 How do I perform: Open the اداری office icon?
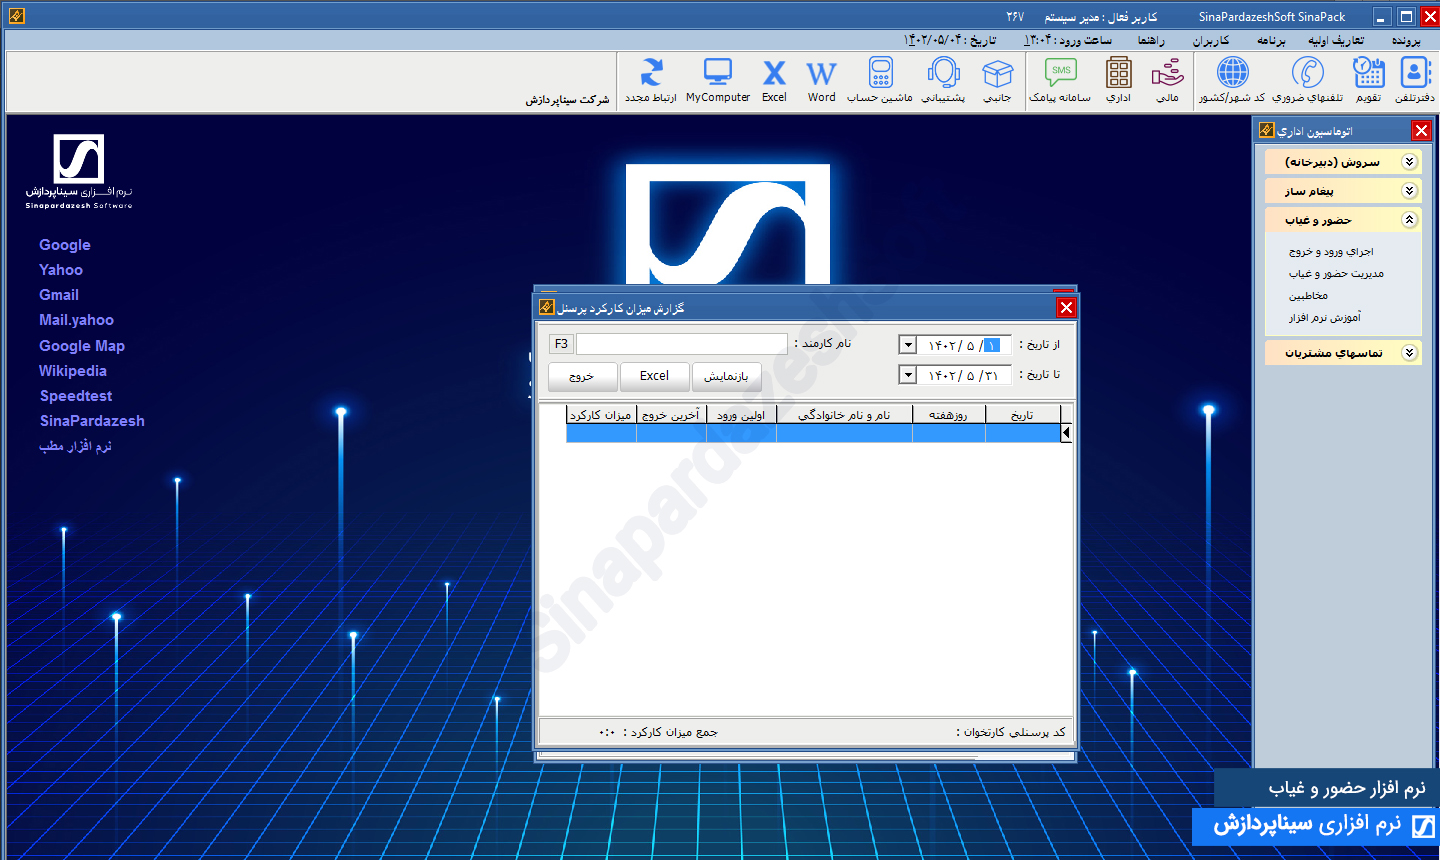[x=1119, y=80]
